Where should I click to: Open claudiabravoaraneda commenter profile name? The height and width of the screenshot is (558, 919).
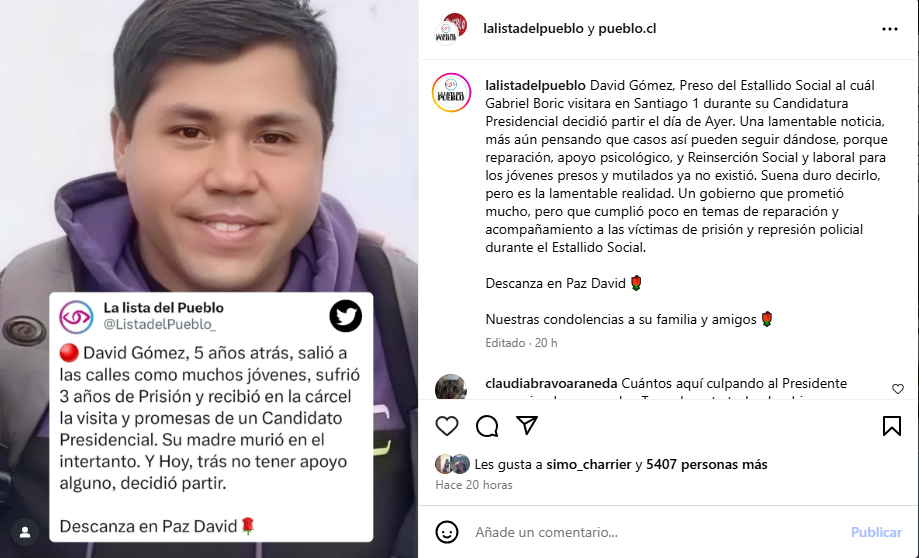point(551,383)
